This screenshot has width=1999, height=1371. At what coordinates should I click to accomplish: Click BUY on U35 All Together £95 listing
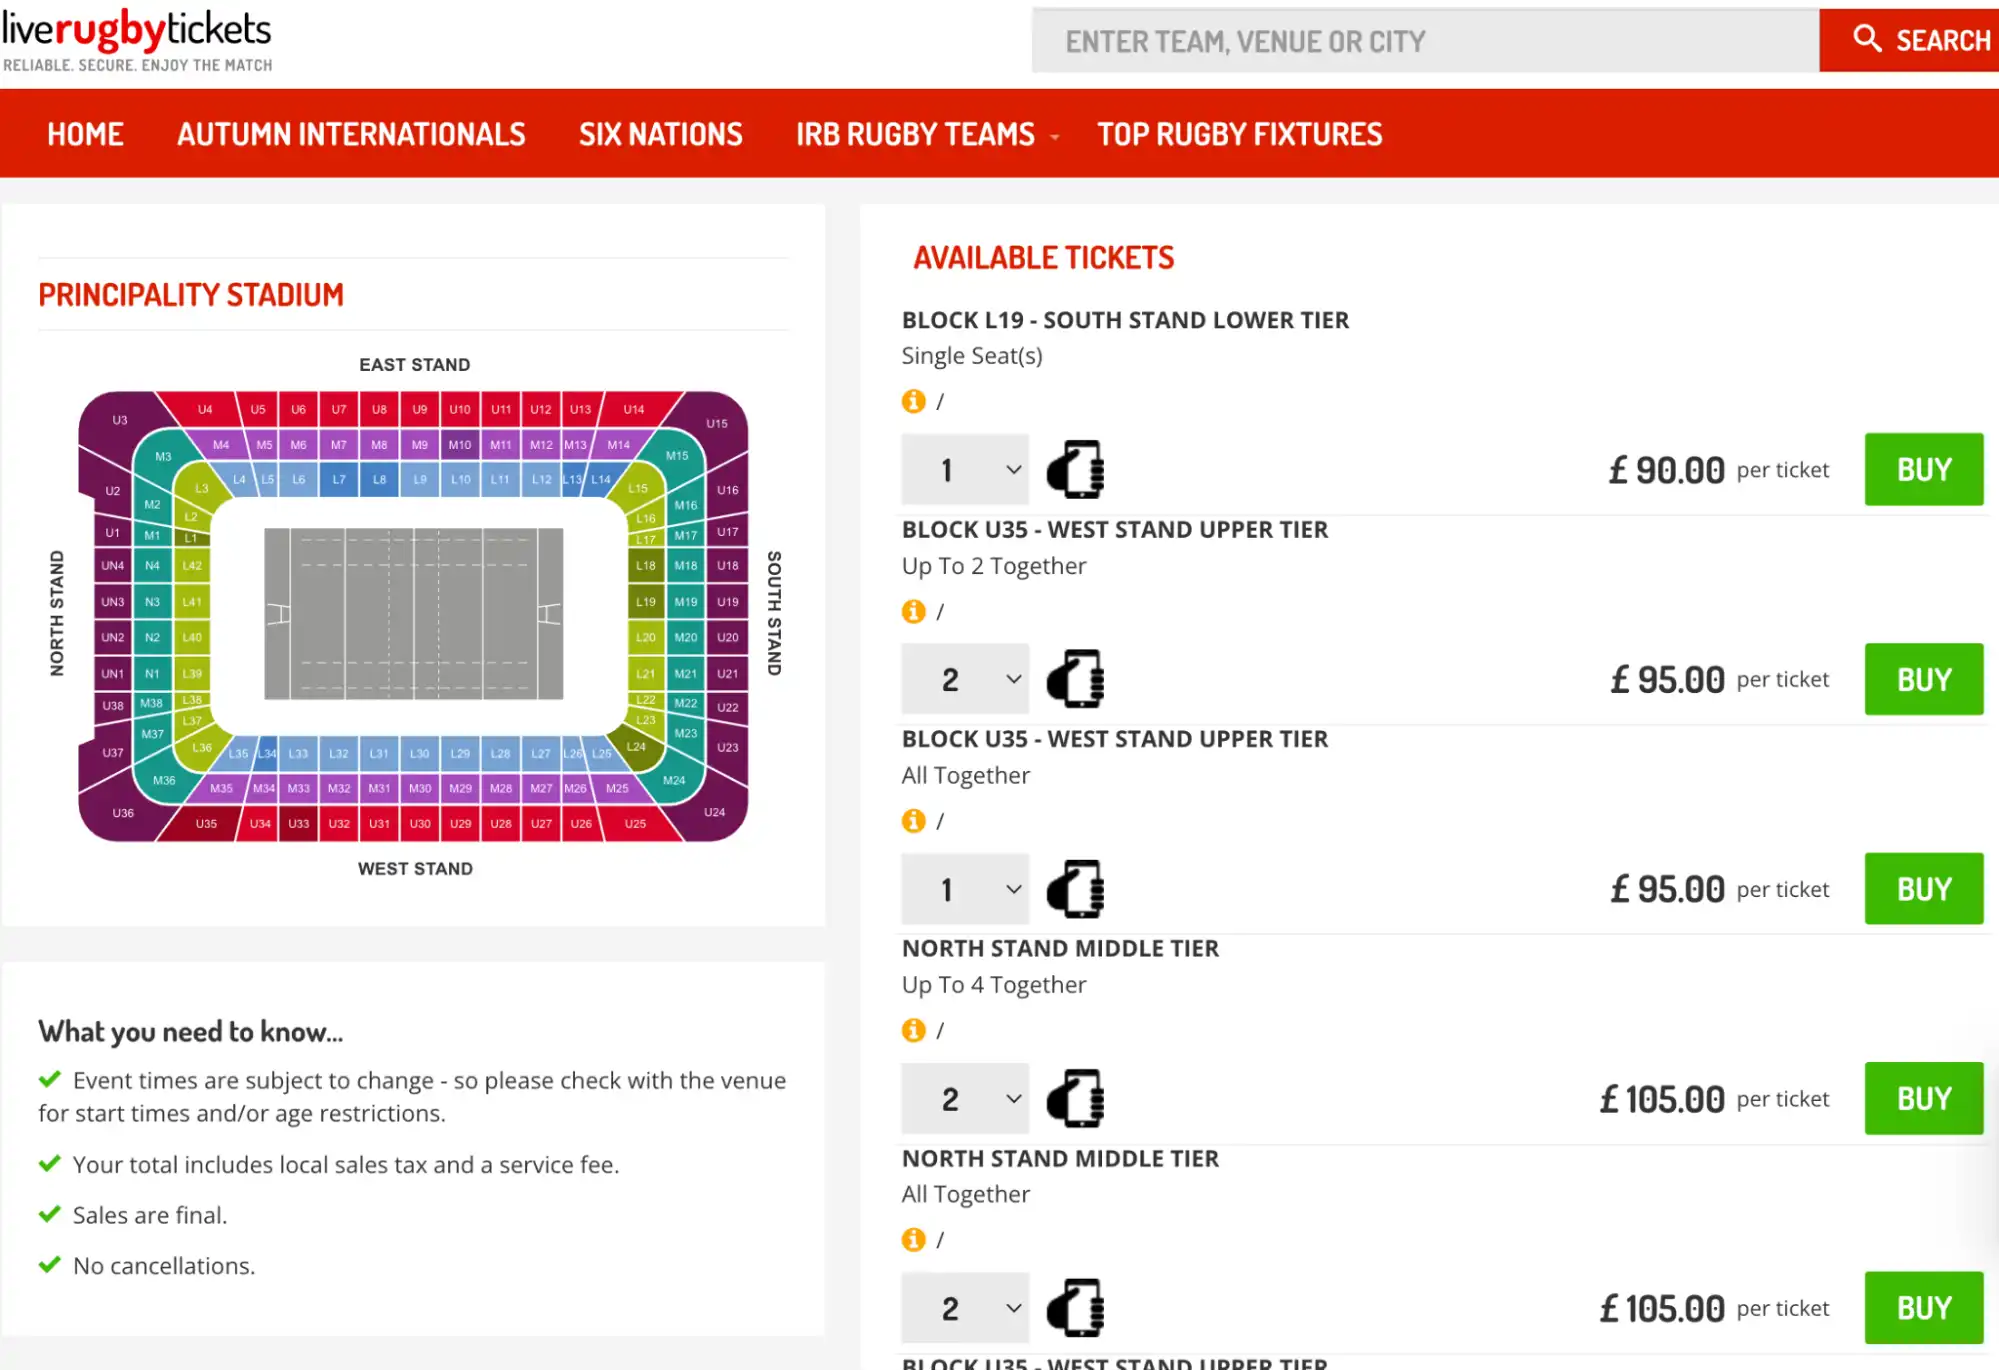[x=1922, y=888]
